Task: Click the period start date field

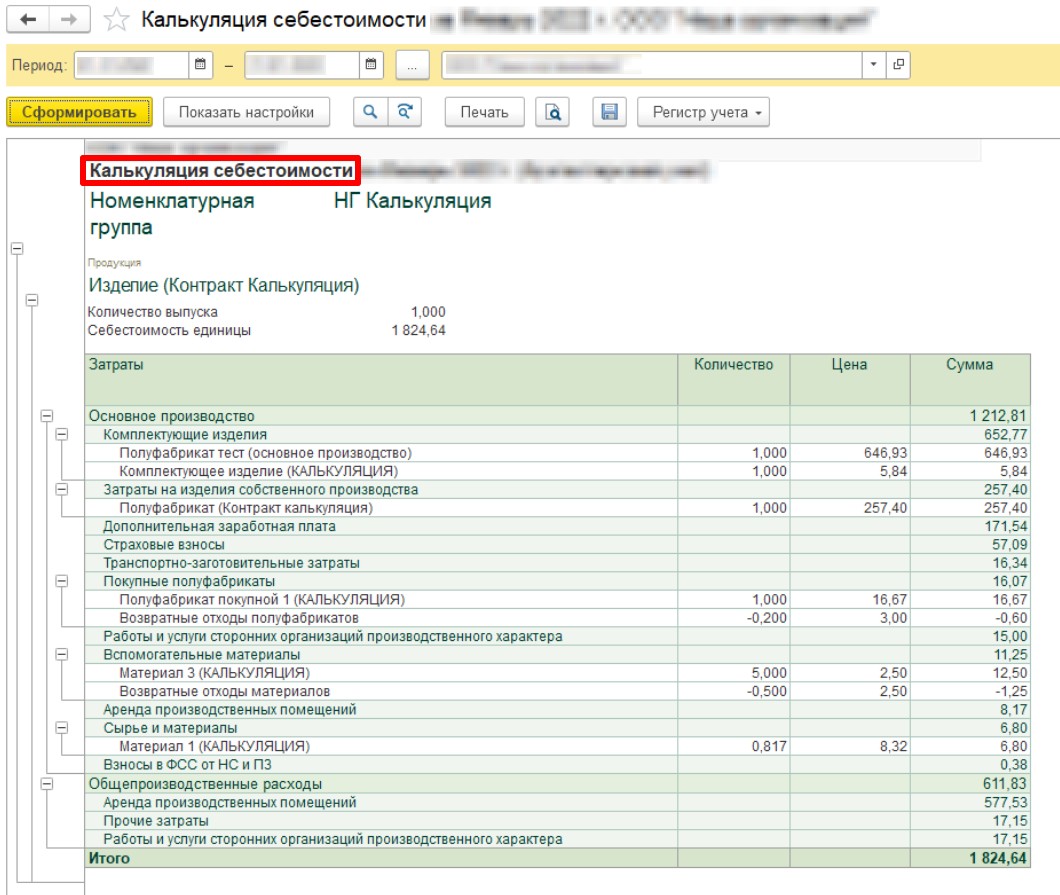Action: coord(131,65)
